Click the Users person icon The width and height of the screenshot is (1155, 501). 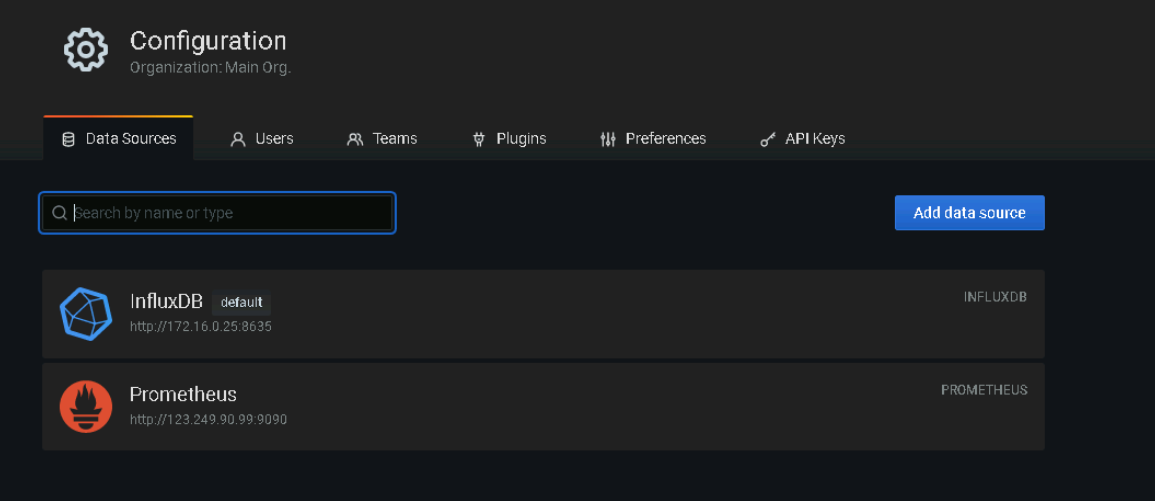(237, 139)
